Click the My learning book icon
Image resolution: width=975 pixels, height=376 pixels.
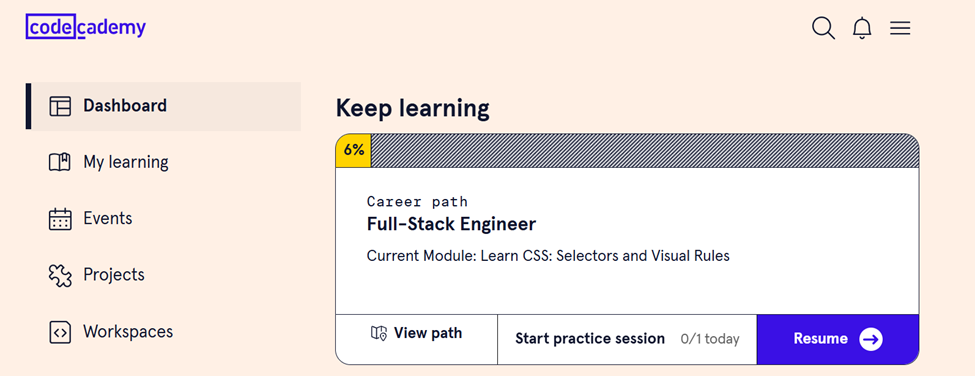click(x=60, y=163)
